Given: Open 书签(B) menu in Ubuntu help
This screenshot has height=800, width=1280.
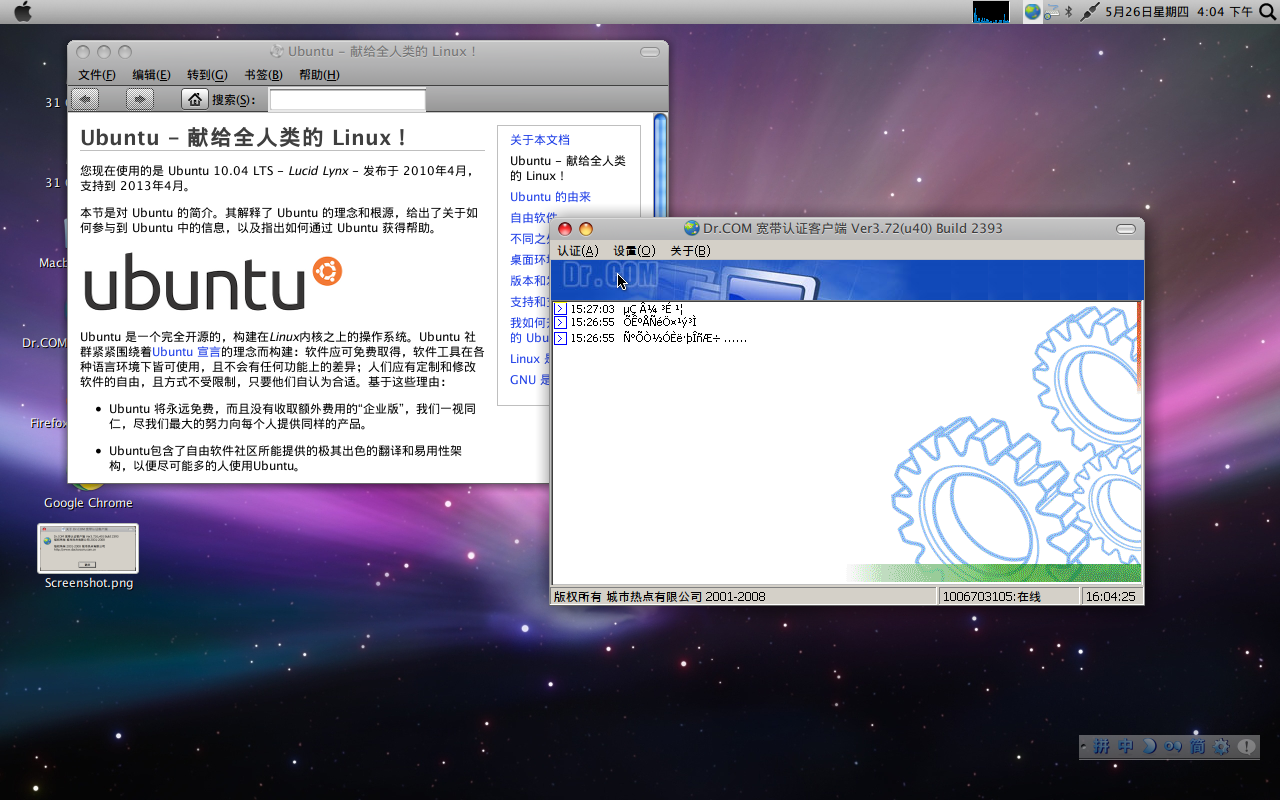Looking at the screenshot, I should click(x=263, y=75).
